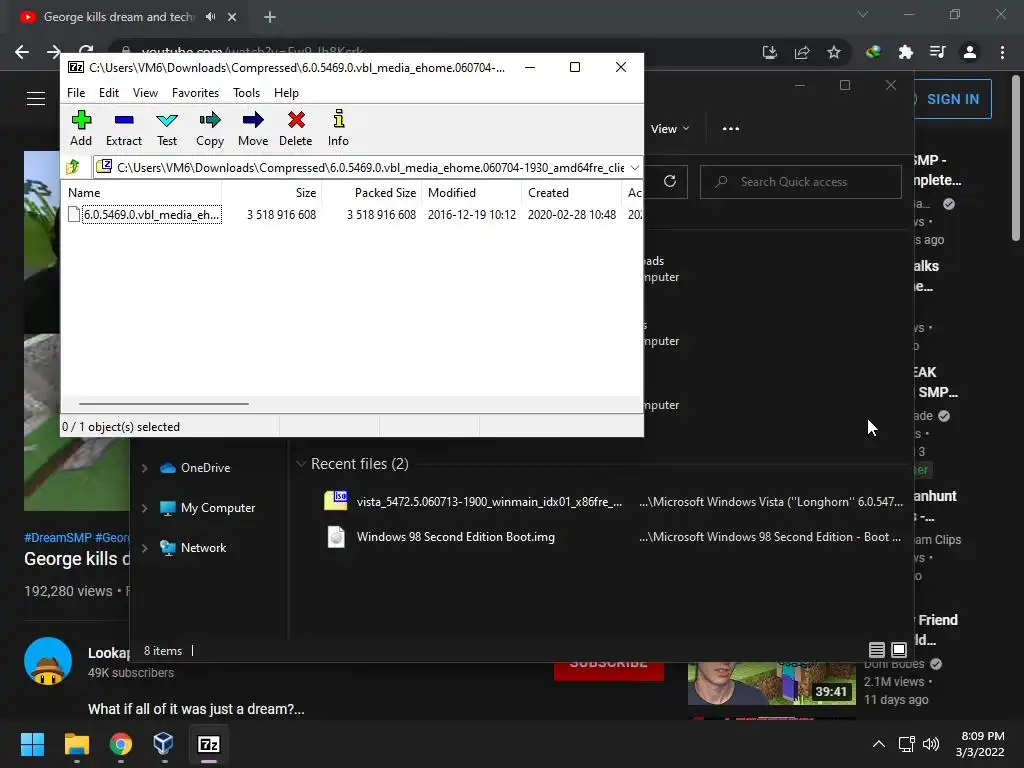The height and width of the screenshot is (768, 1024).
Task: Open Chrome from the taskbar
Action: (x=121, y=744)
